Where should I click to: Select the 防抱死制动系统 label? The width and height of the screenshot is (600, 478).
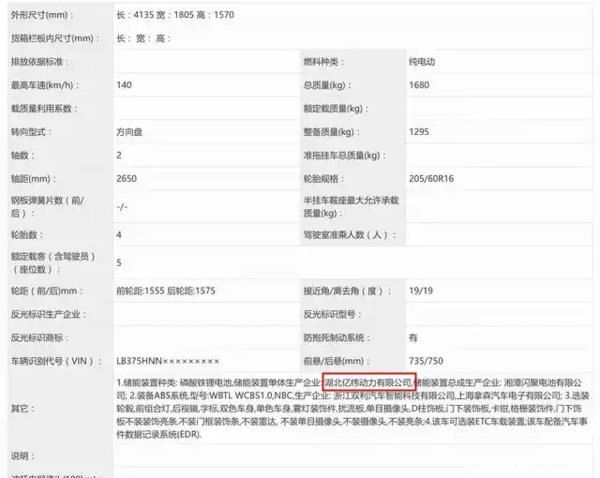click(337, 338)
